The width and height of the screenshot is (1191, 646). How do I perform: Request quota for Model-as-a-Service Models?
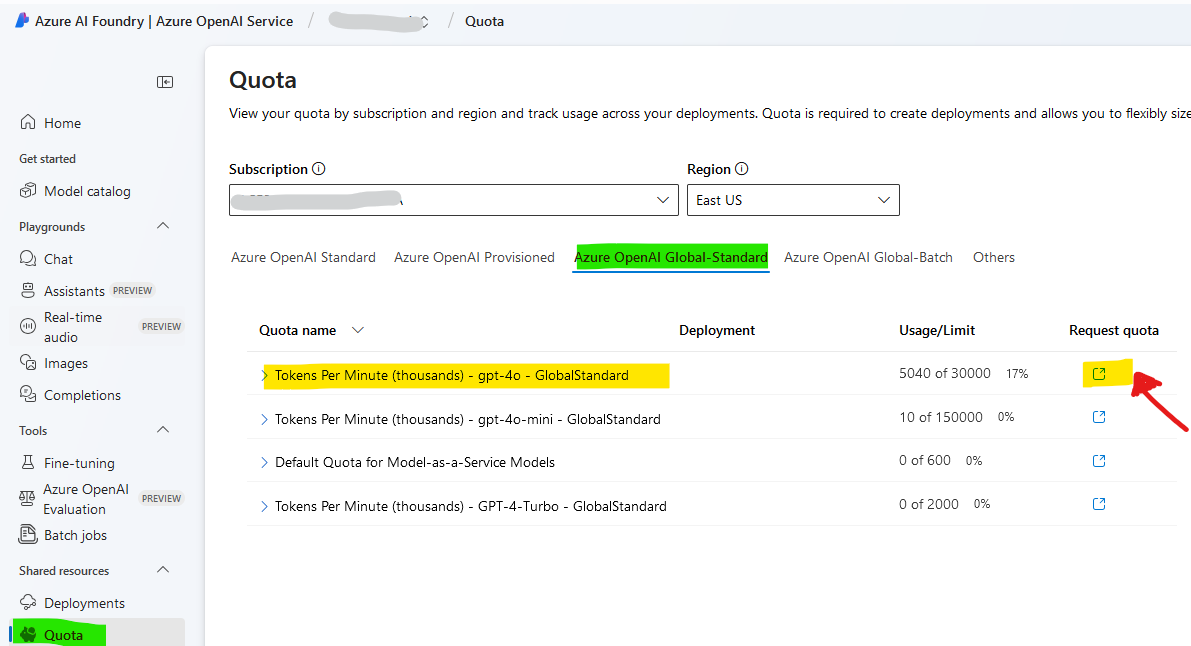pos(1098,461)
